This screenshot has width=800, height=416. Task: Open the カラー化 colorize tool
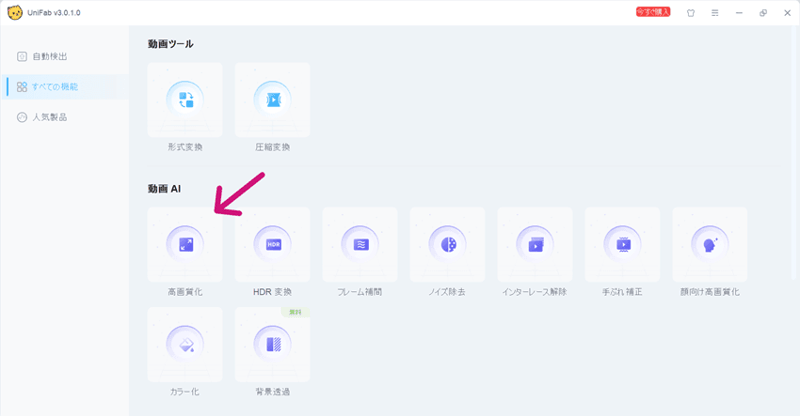(x=185, y=344)
